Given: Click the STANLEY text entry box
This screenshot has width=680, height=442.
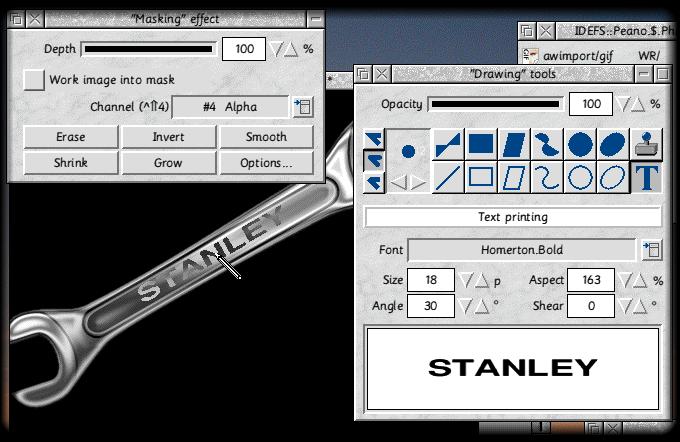Looking at the screenshot, I should coord(513,369).
